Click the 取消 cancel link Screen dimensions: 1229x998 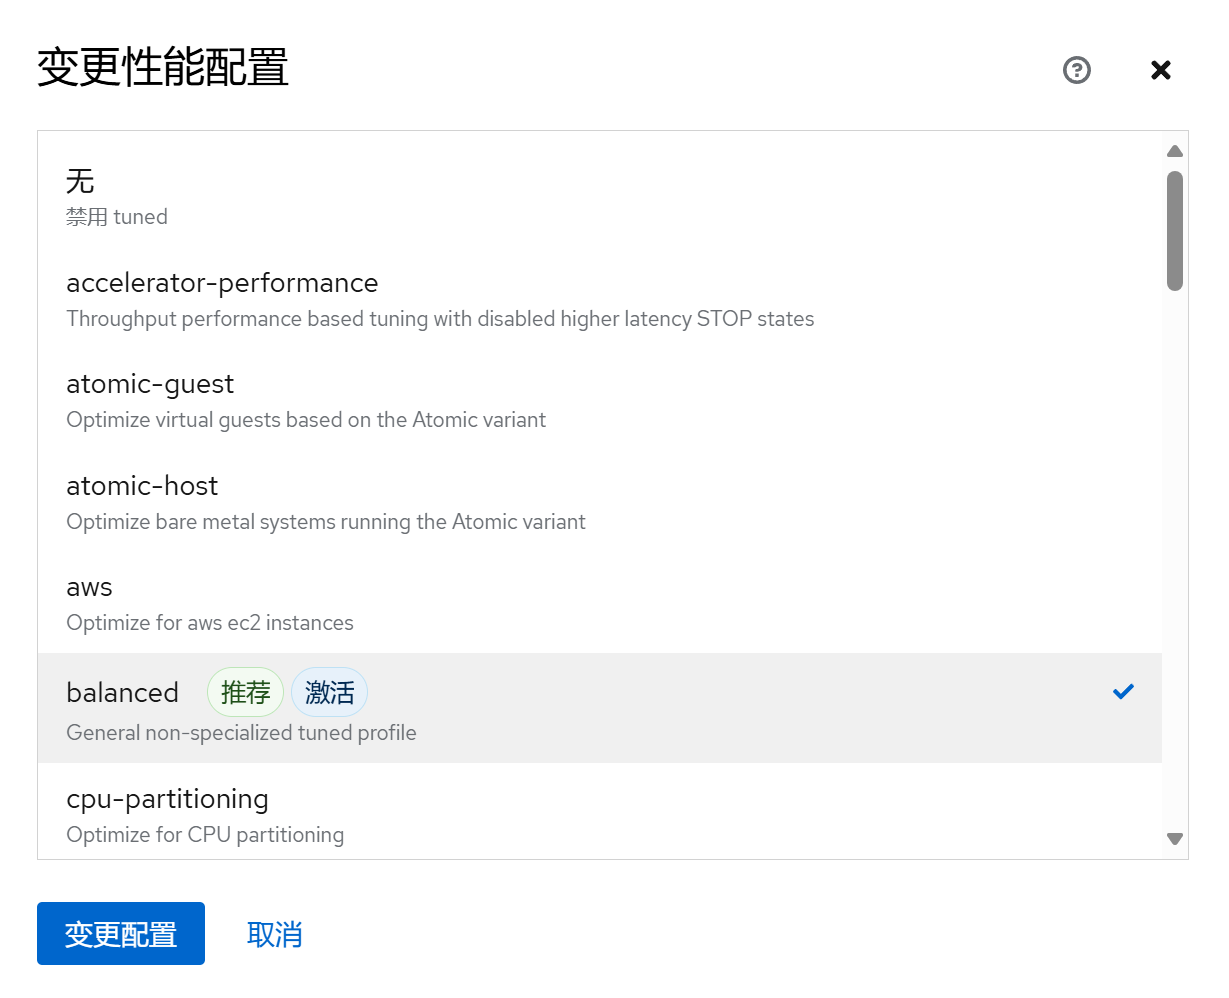tap(274, 934)
